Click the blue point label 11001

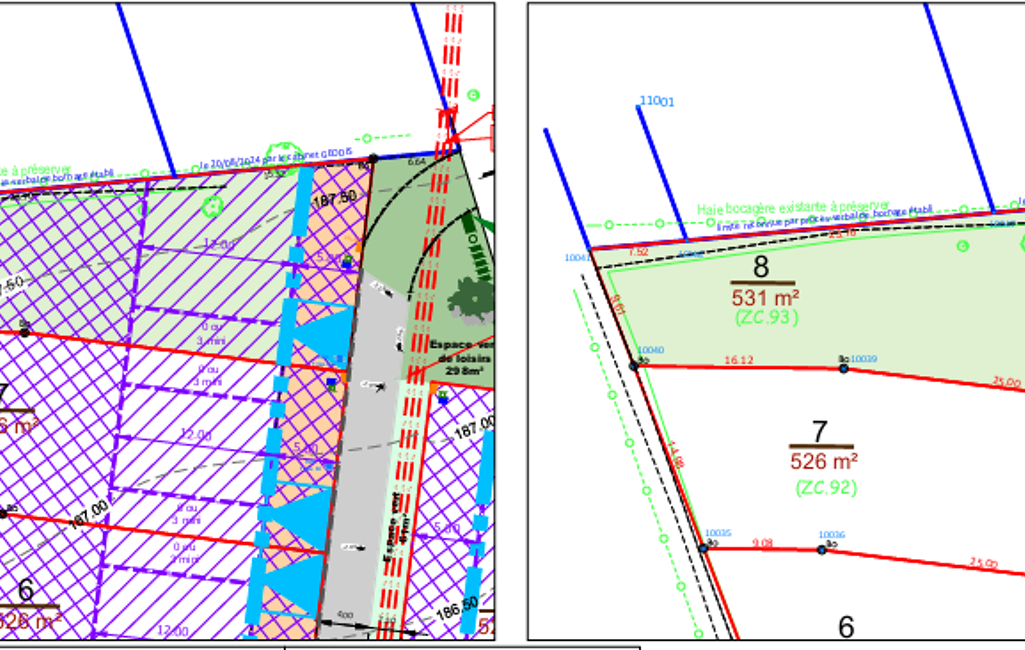657,101
